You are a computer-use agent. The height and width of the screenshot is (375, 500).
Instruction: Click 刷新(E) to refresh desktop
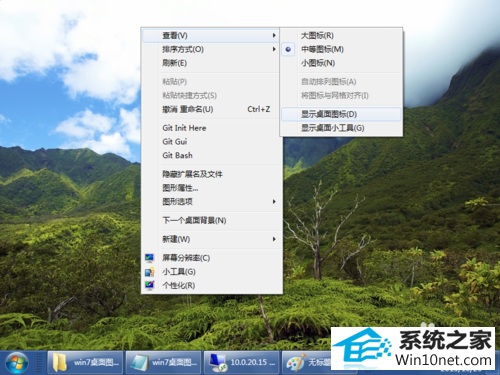pyautogui.click(x=212, y=63)
